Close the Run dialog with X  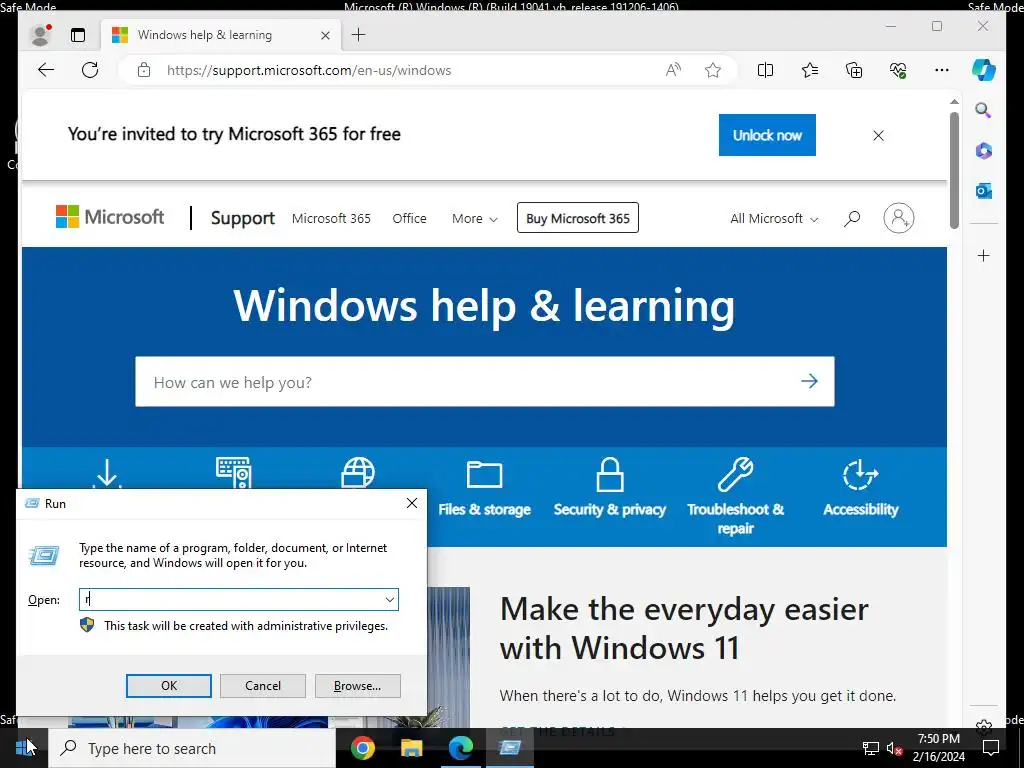(411, 503)
